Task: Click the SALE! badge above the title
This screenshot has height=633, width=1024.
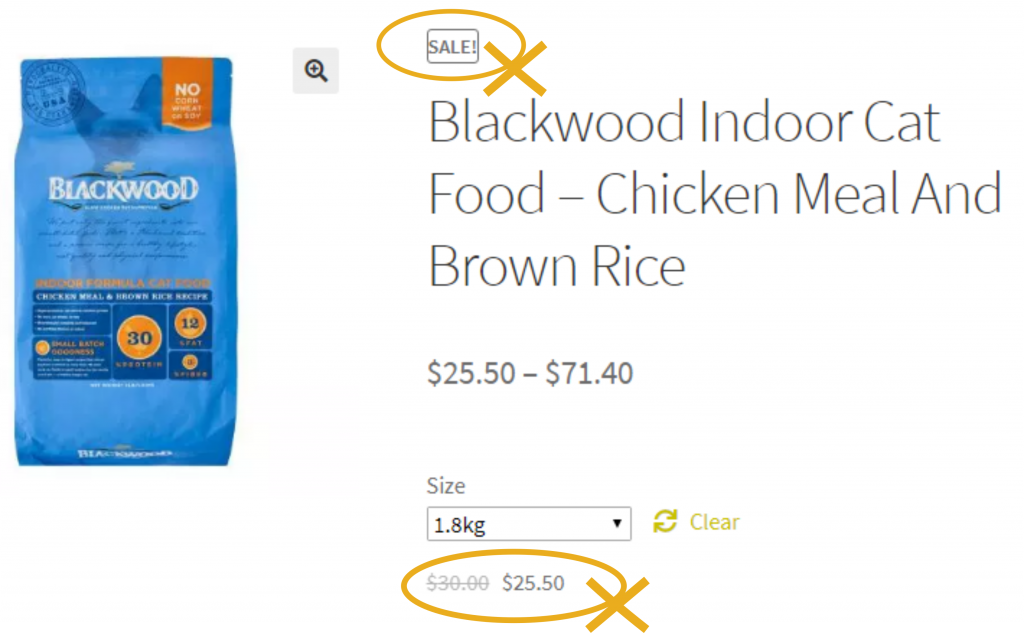Action: click(453, 46)
